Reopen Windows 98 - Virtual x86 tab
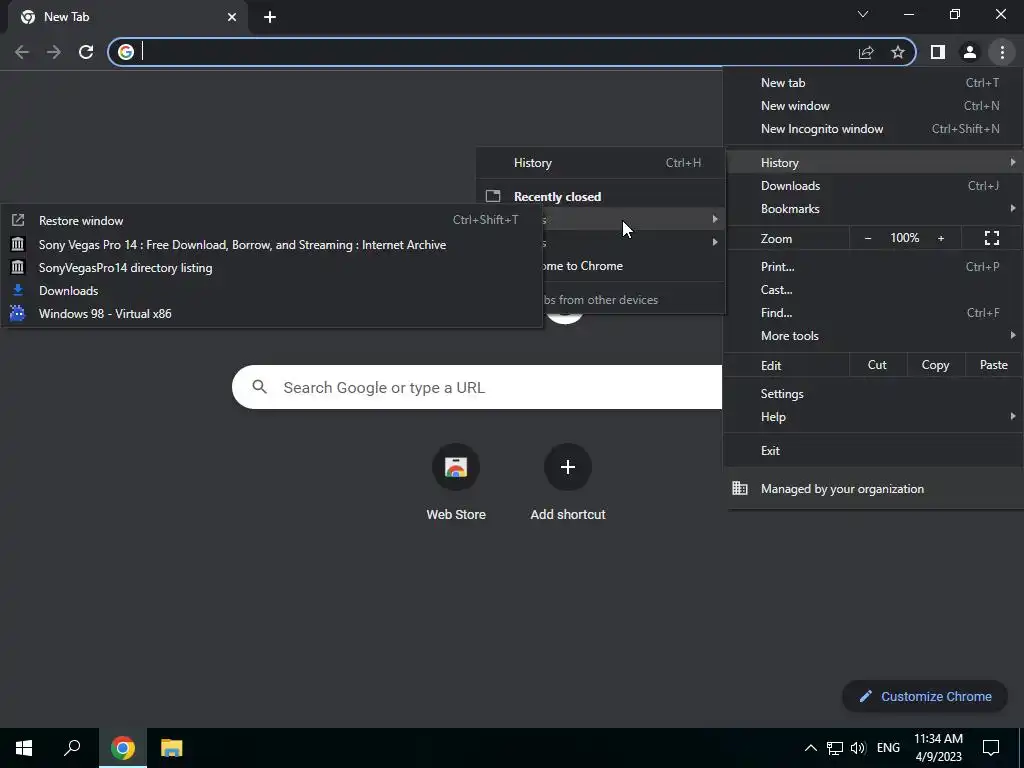Image resolution: width=1024 pixels, height=768 pixels. (x=272, y=313)
